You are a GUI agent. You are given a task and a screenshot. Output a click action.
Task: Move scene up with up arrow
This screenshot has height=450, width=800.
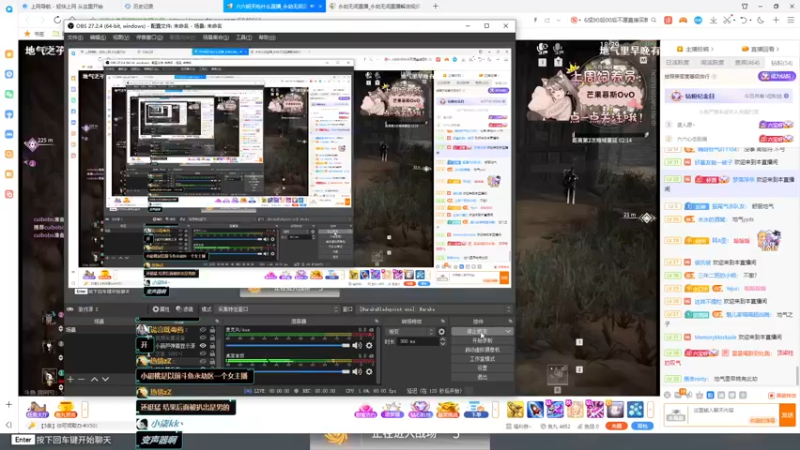(94, 379)
